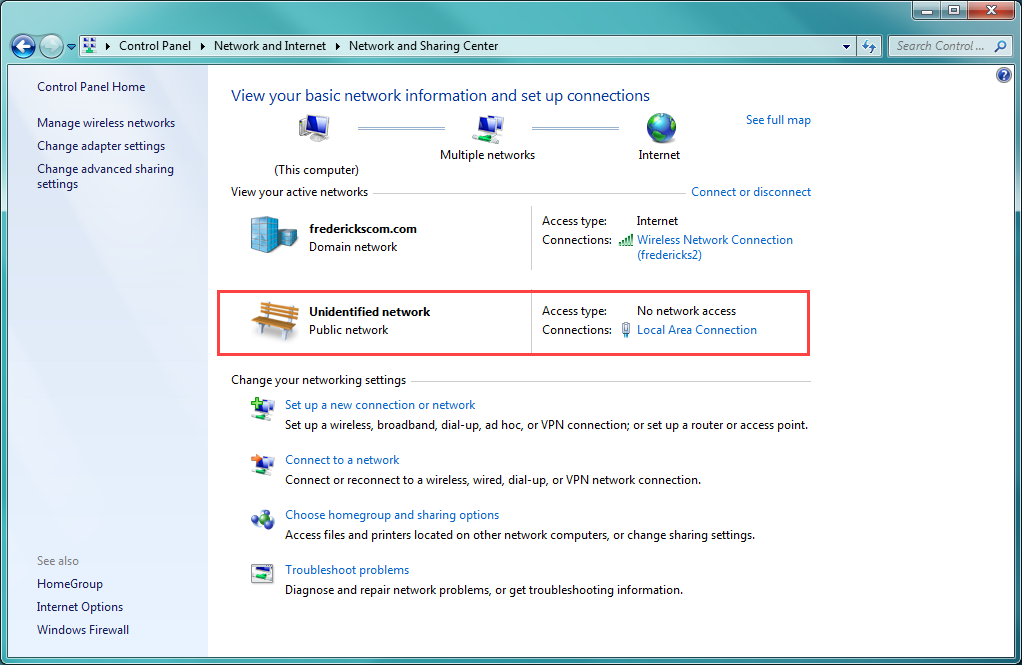Click the Set up new connection icon
Screen dimensions: 1022x665
(263, 409)
